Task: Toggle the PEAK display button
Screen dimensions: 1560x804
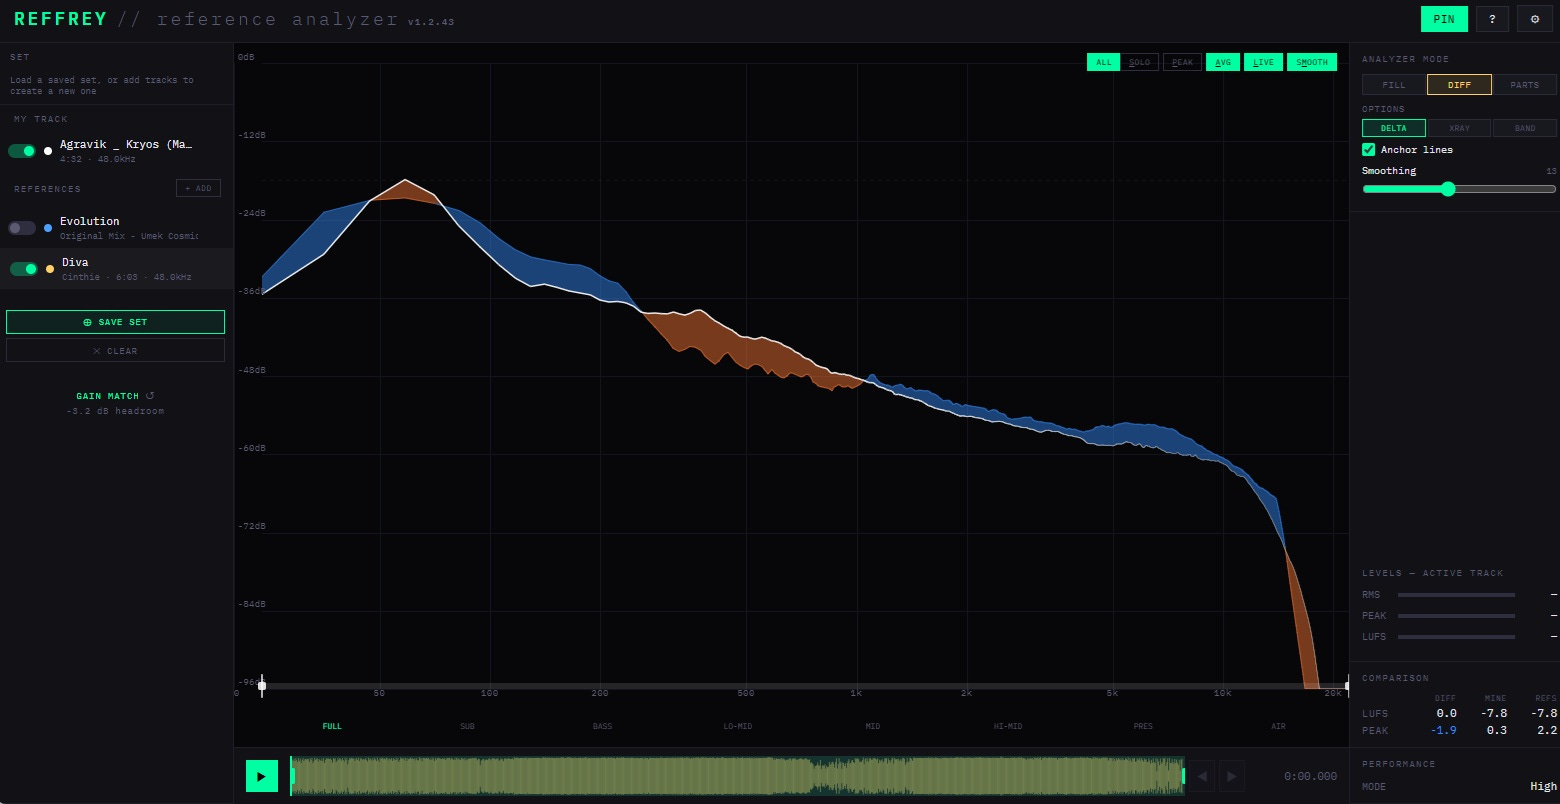Action: pos(1182,62)
